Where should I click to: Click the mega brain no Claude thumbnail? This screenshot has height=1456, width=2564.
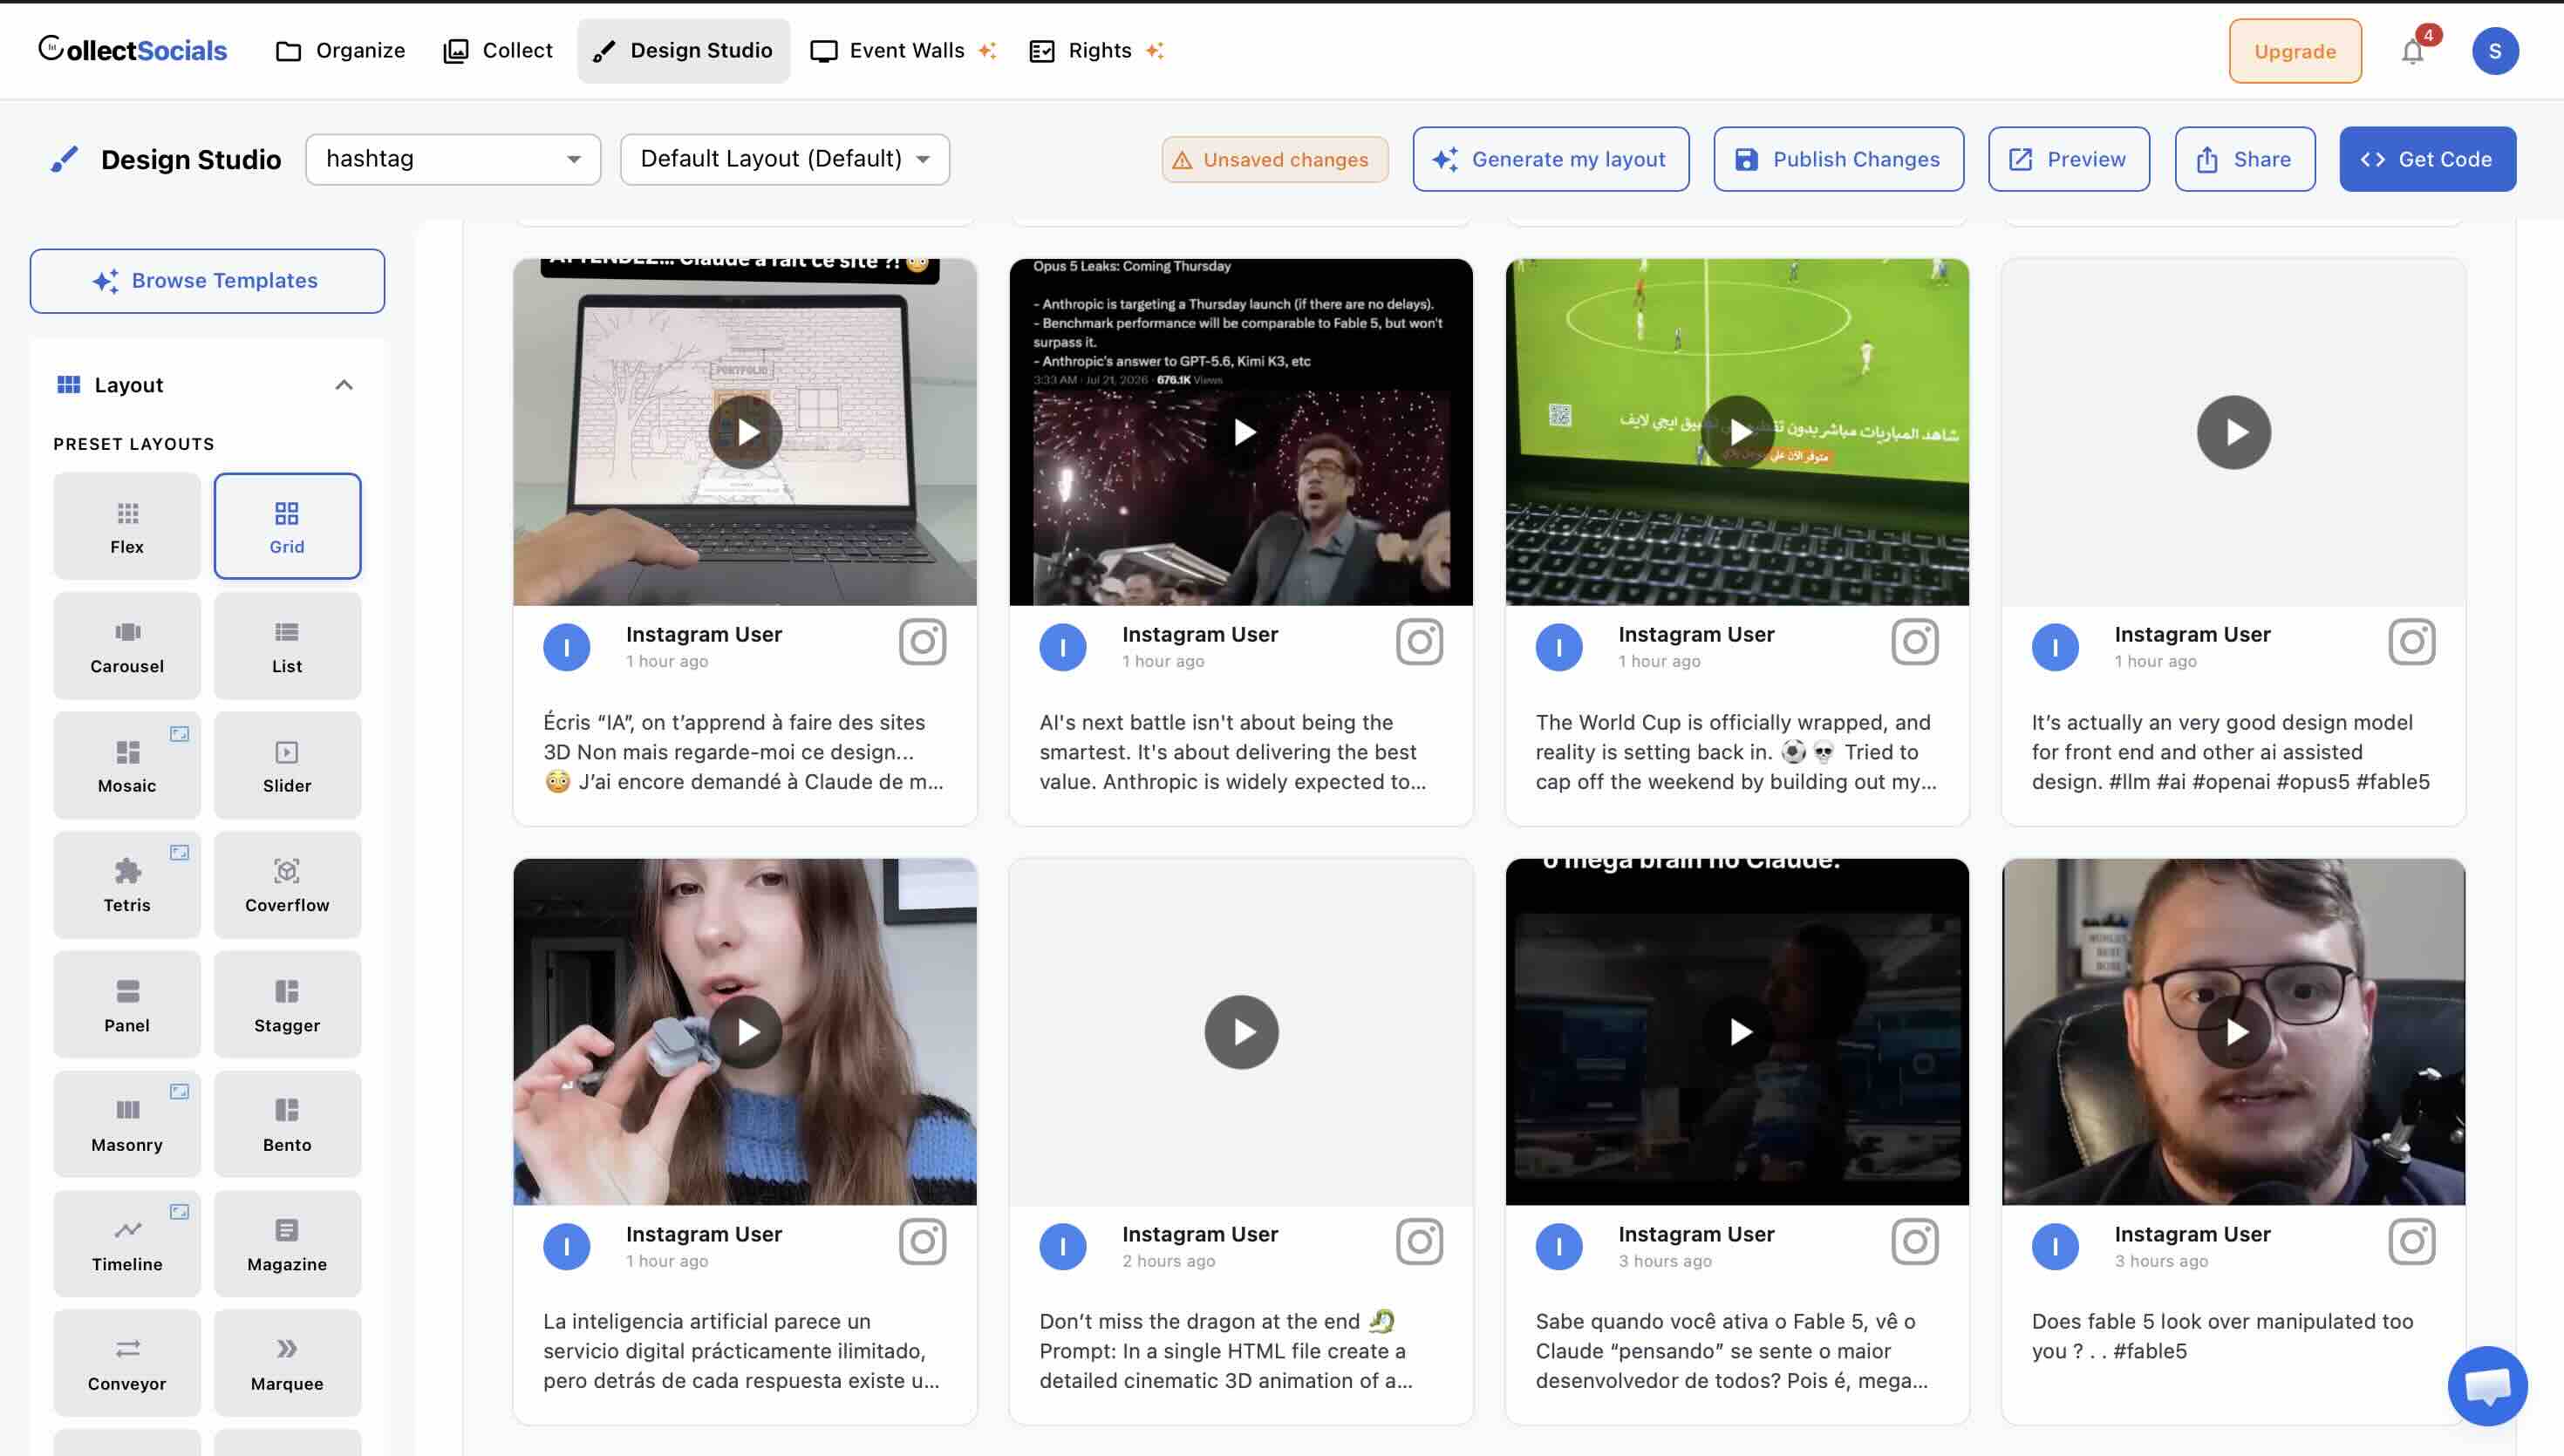point(1738,1032)
